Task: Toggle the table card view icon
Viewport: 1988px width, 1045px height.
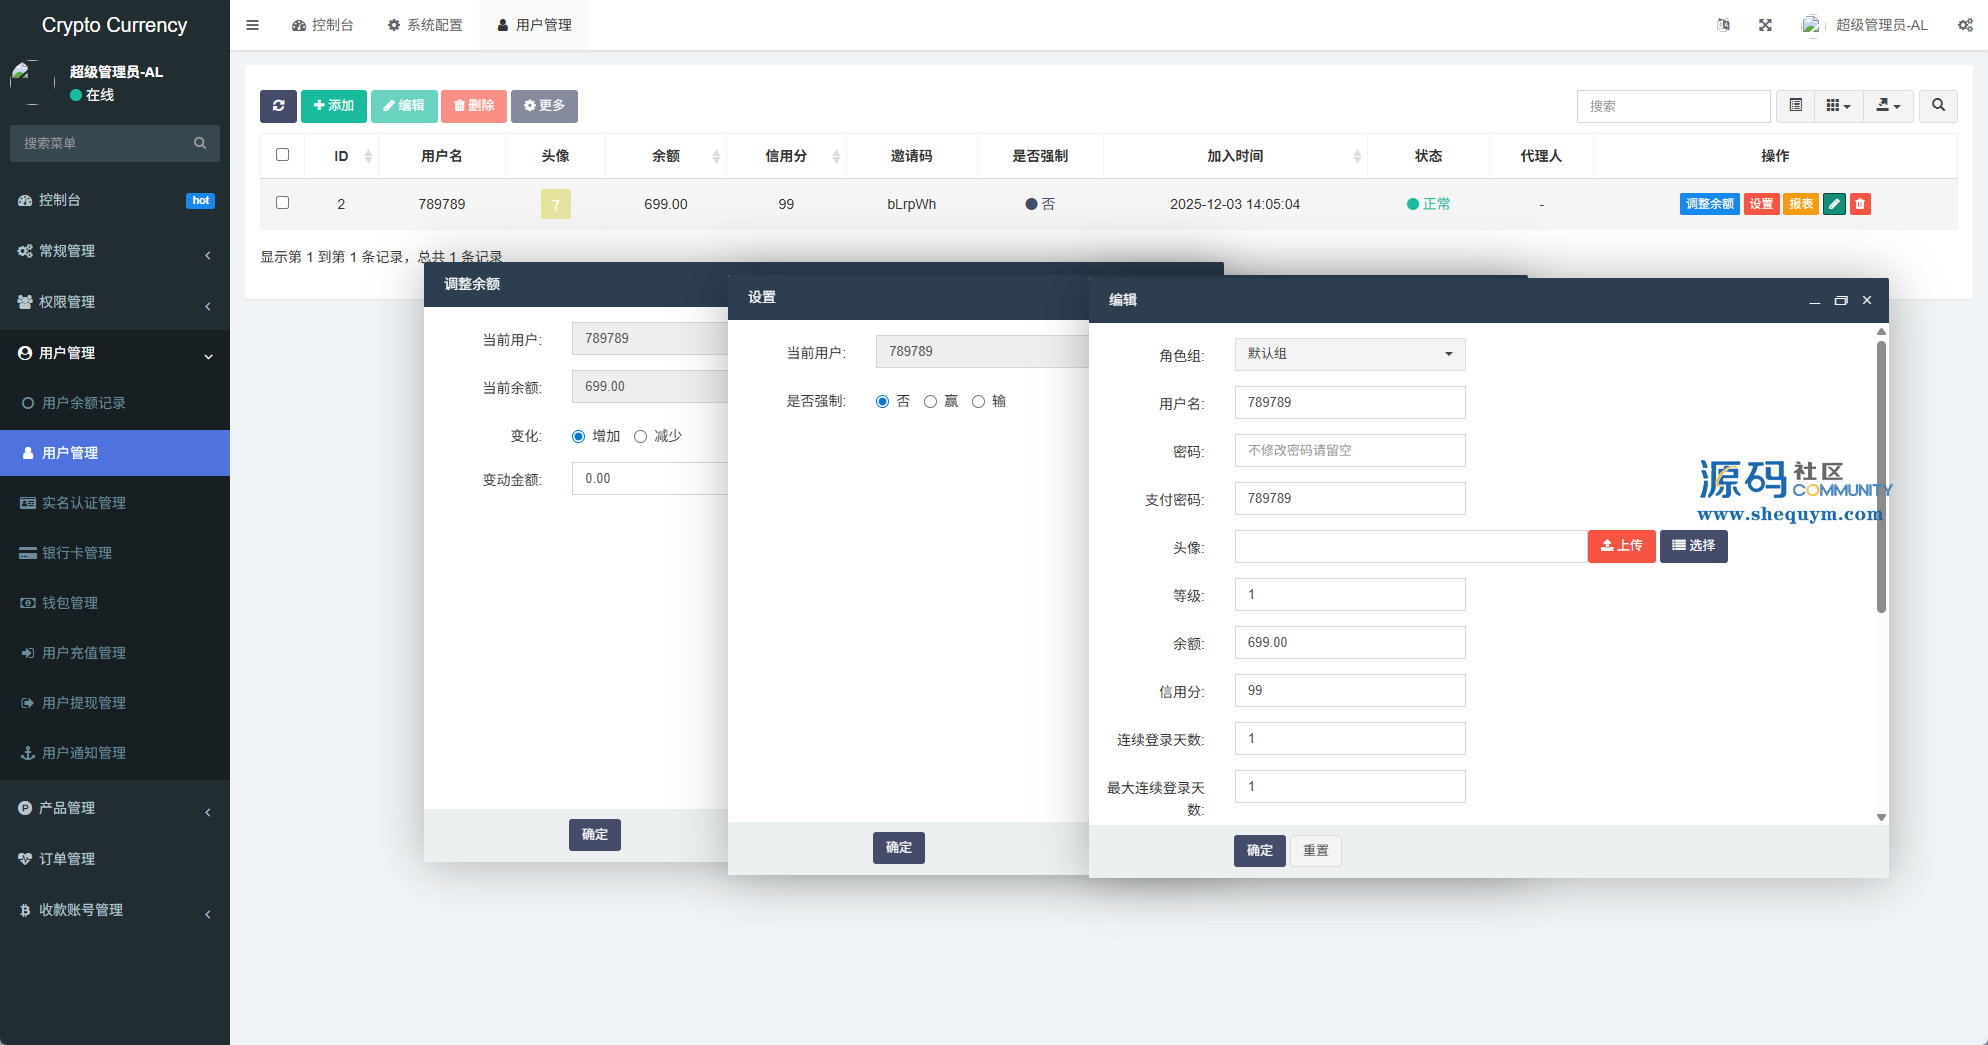Action: pos(1796,106)
